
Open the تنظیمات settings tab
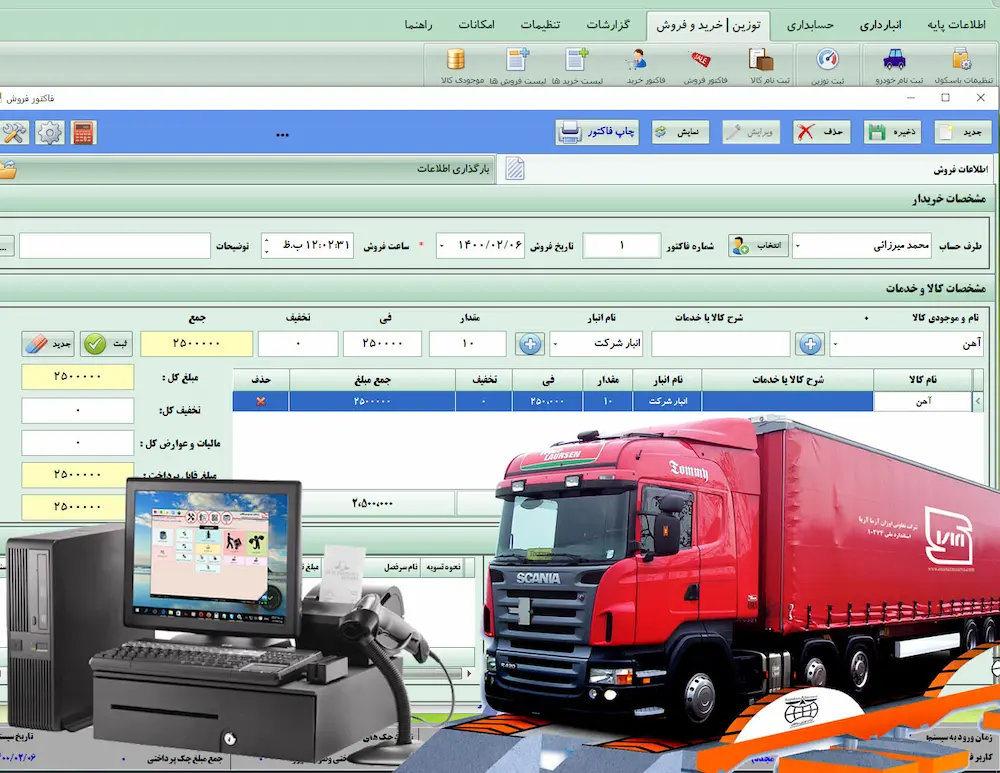(540, 25)
